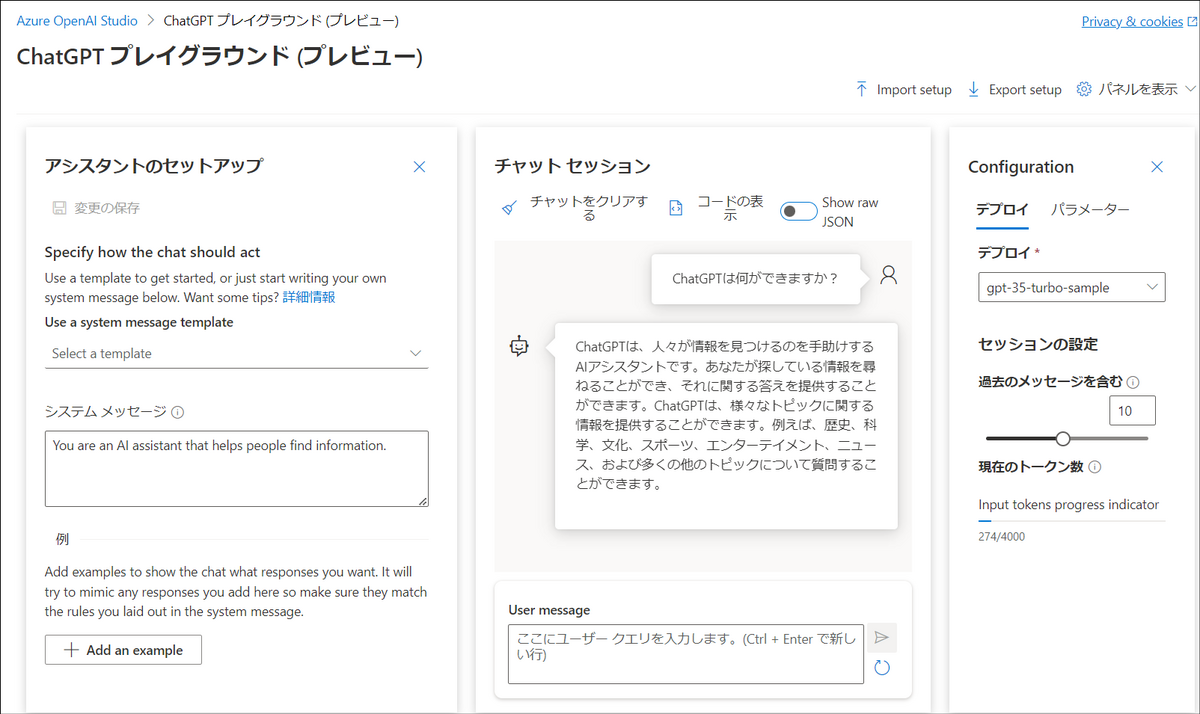Image resolution: width=1200 pixels, height=714 pixels.
Task: Close the Assistant setup panel
Action: coord(420,167)
